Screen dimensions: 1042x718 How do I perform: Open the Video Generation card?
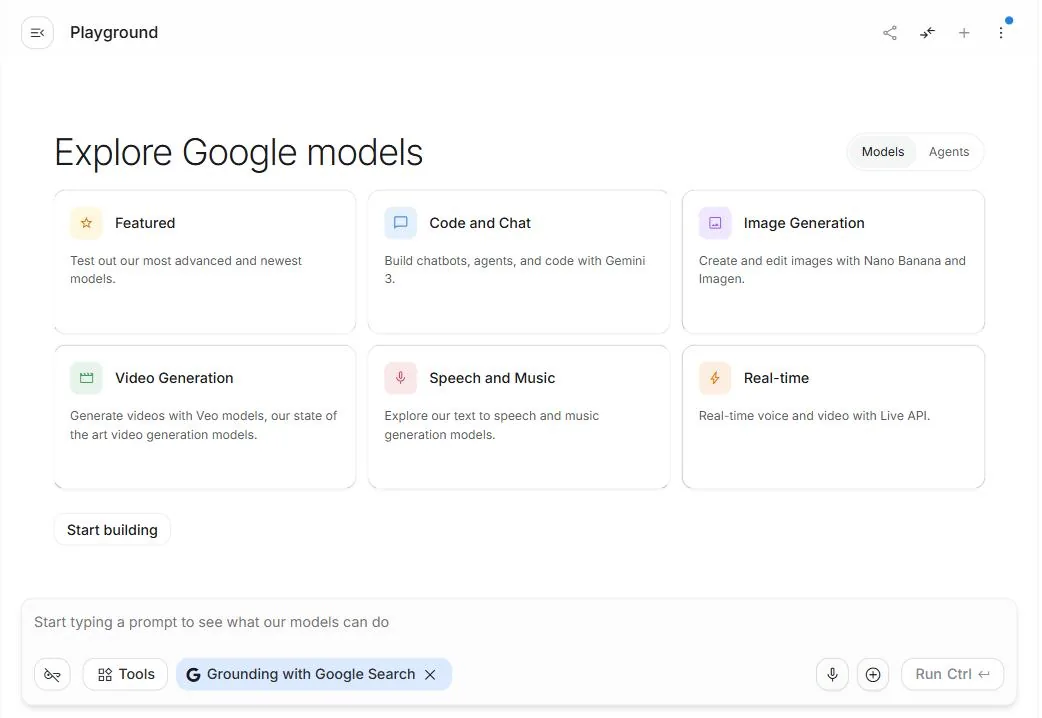click(x=205, y=417)
